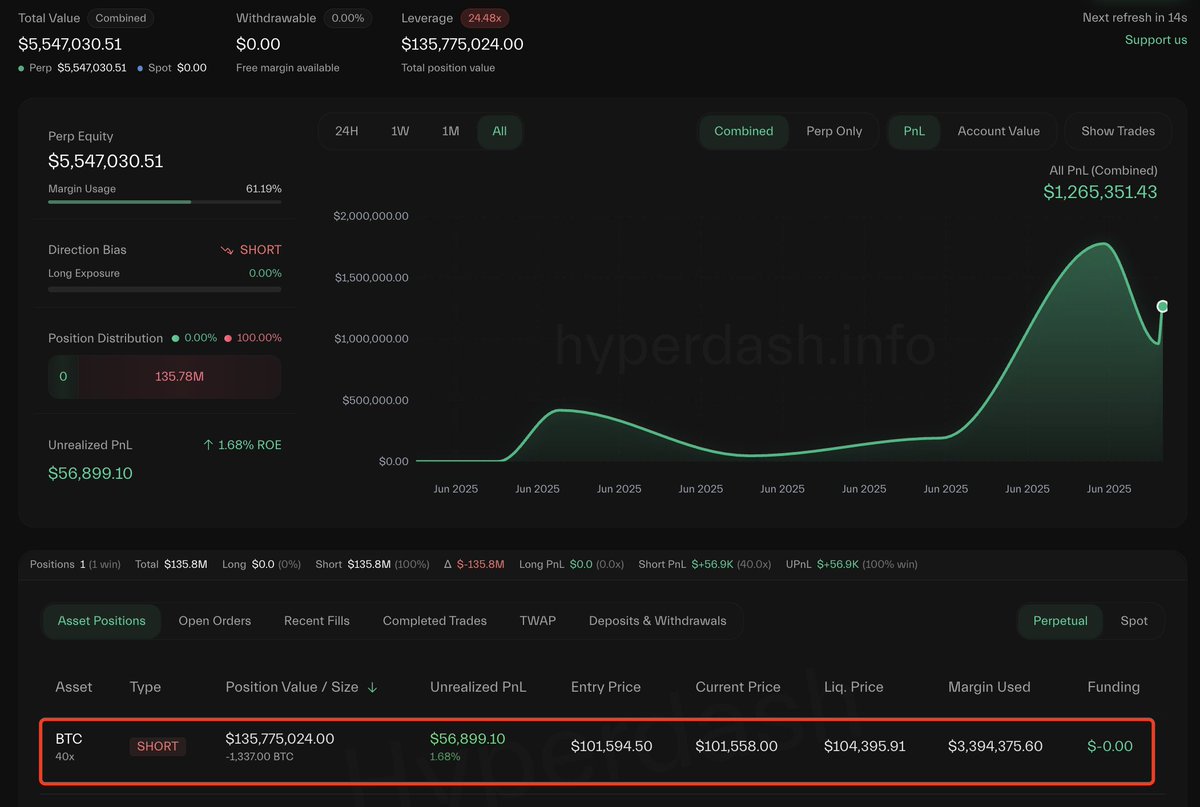Click the SHORT badge on BTC position
Screen dimensions: 1200x807
click(x=157, y=746)
